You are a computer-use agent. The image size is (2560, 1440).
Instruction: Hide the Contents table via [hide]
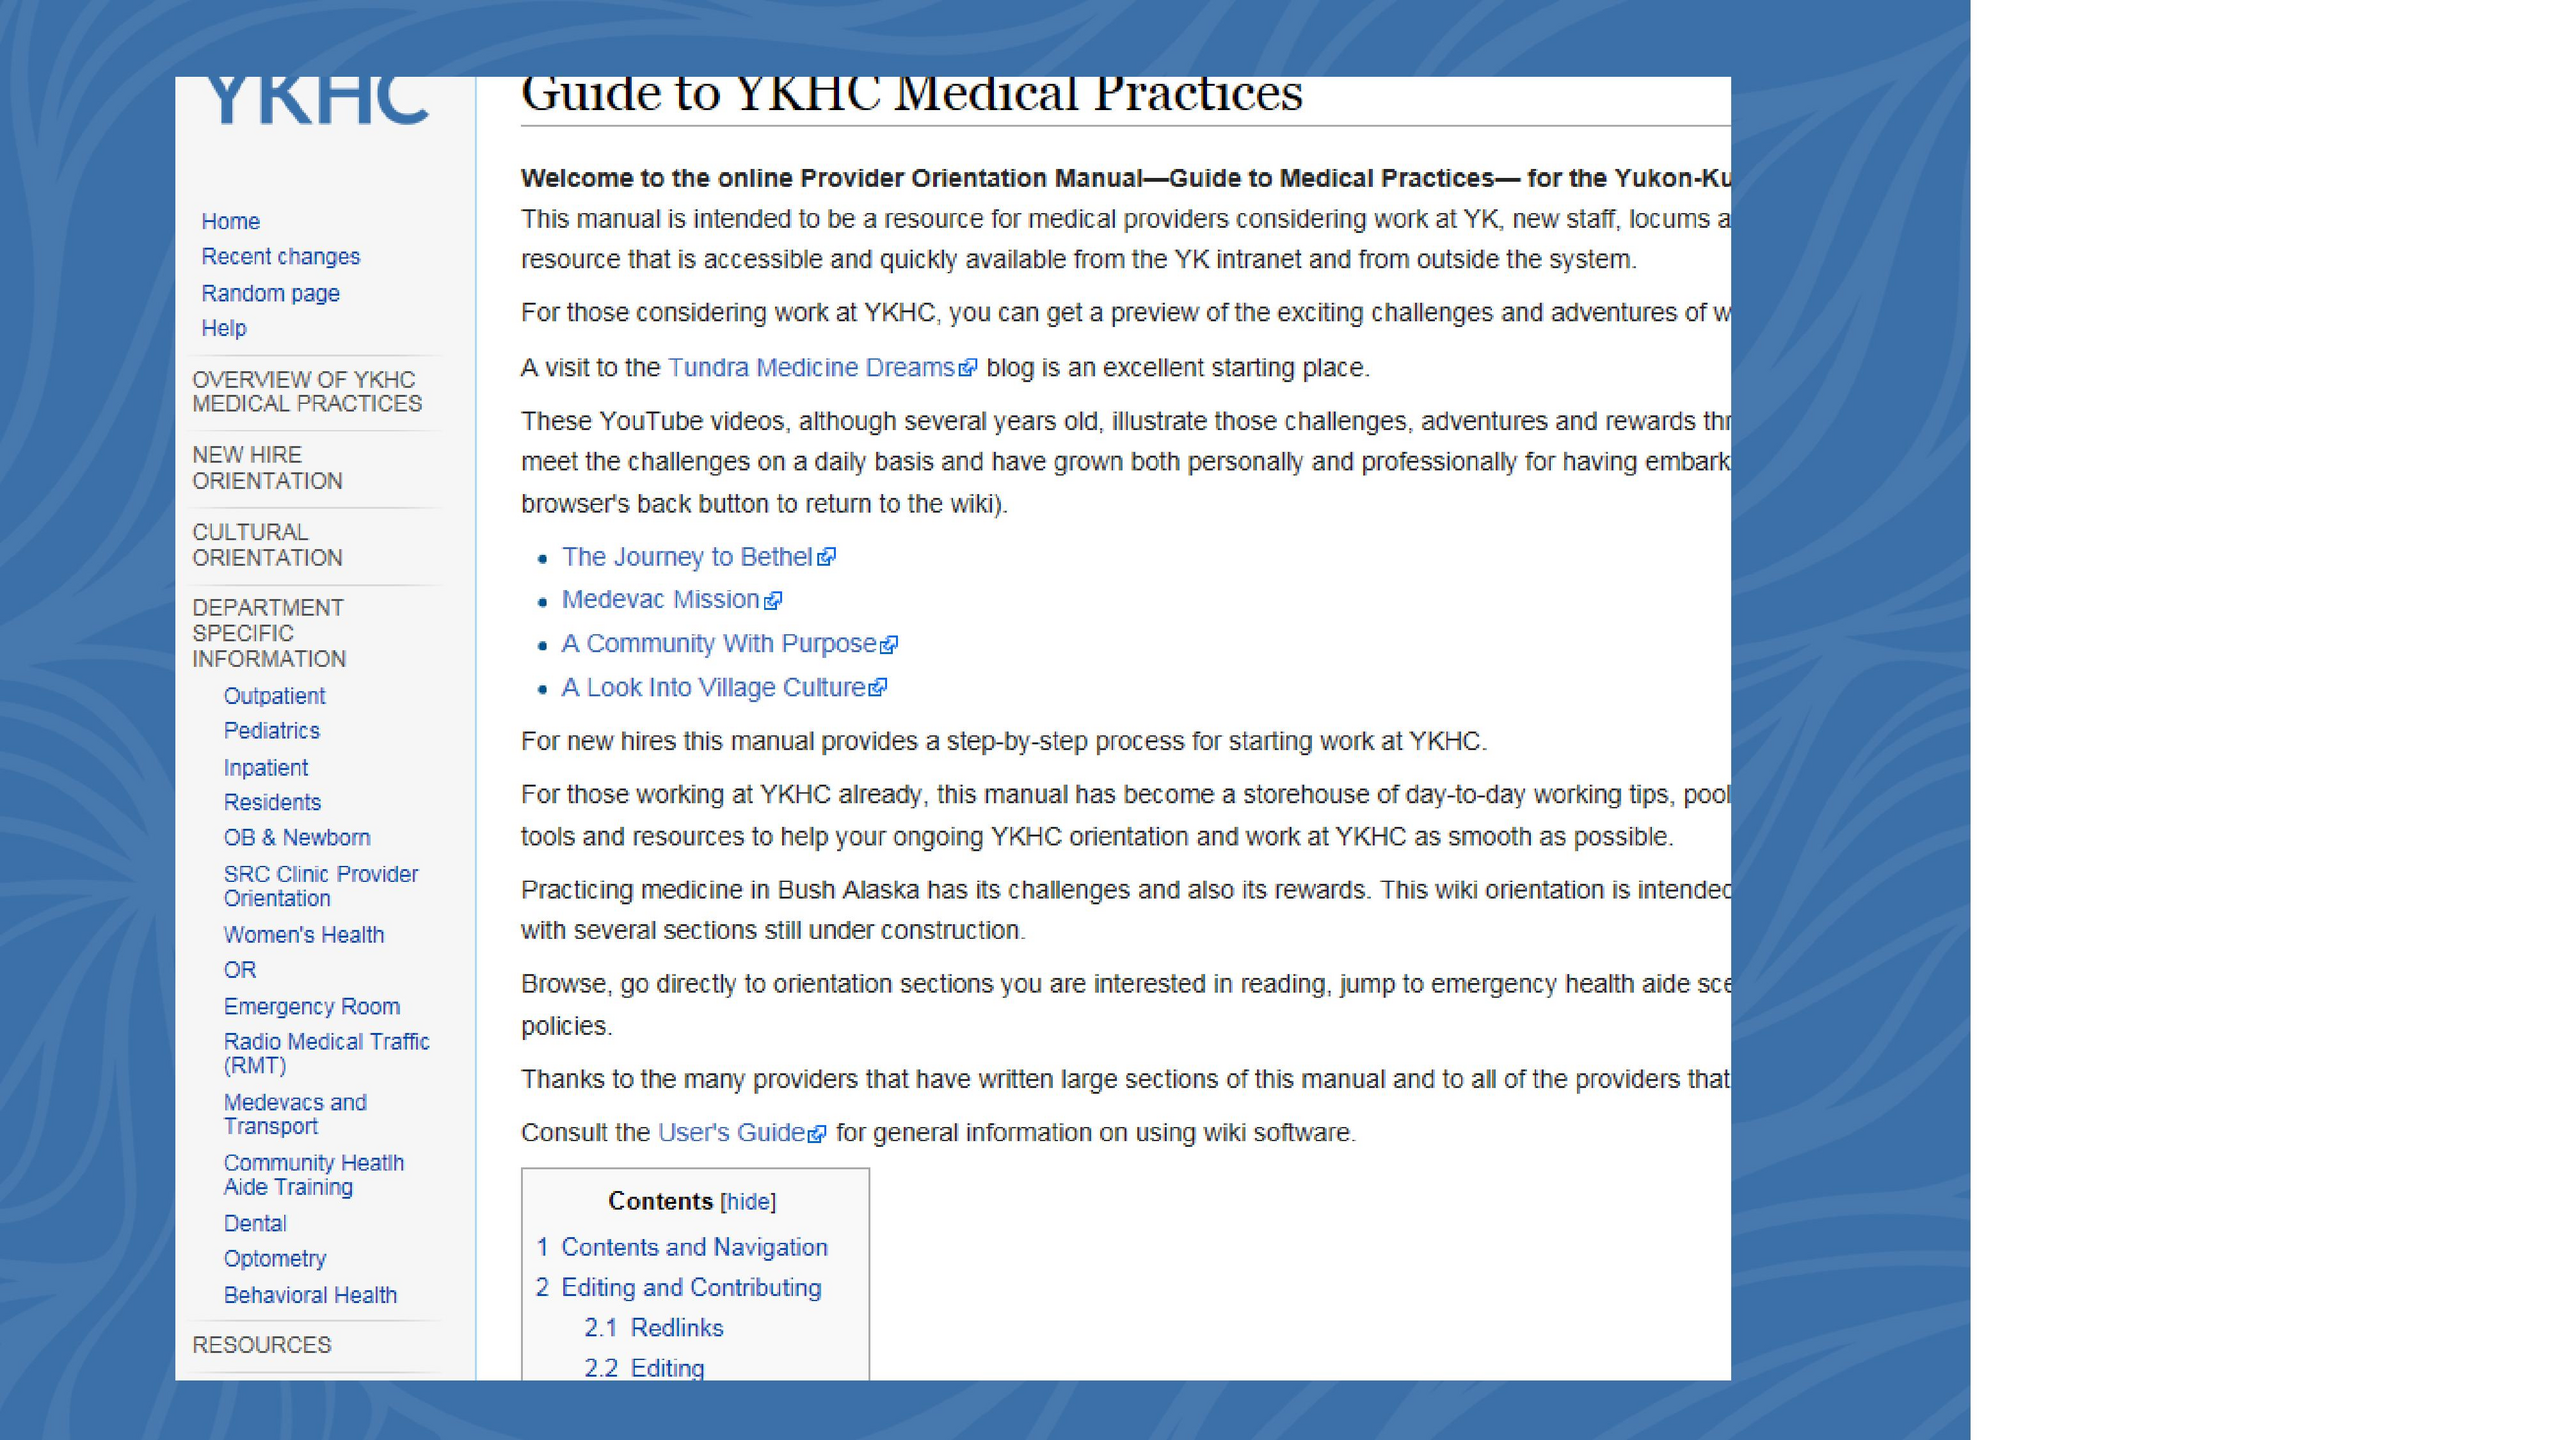click(747, 1202)
